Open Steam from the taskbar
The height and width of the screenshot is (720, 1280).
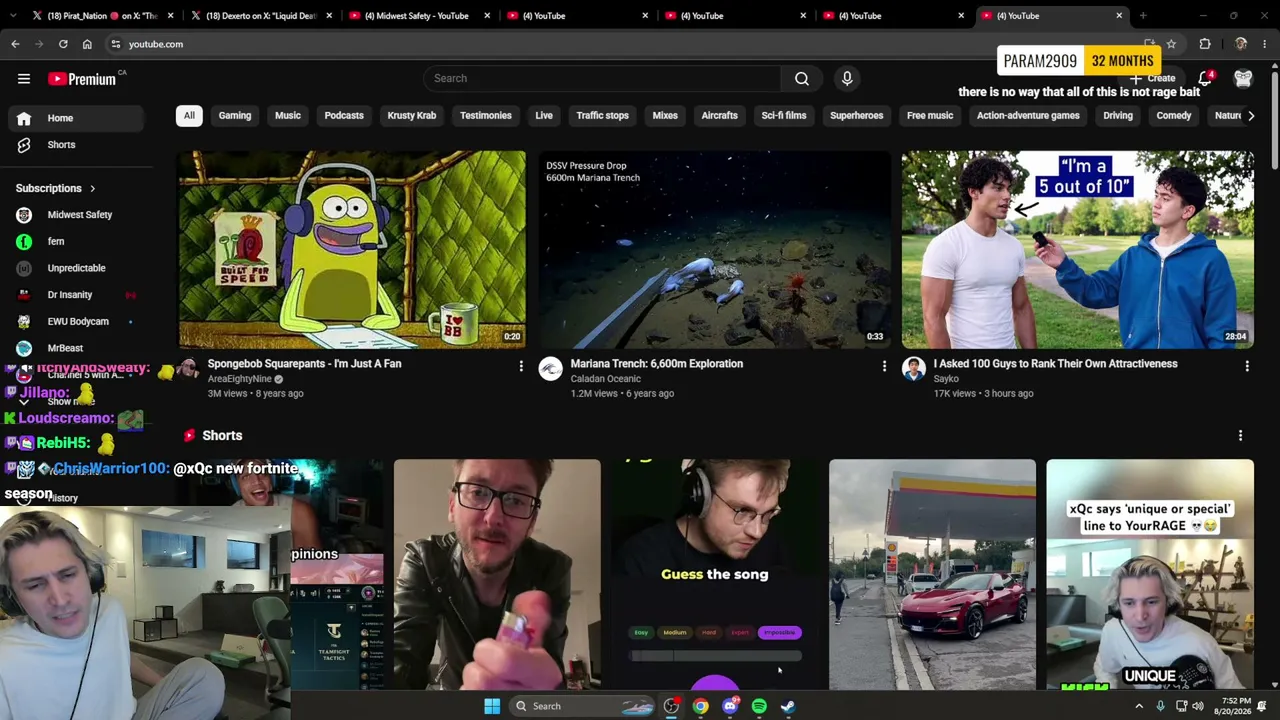(x=788, y=706)
